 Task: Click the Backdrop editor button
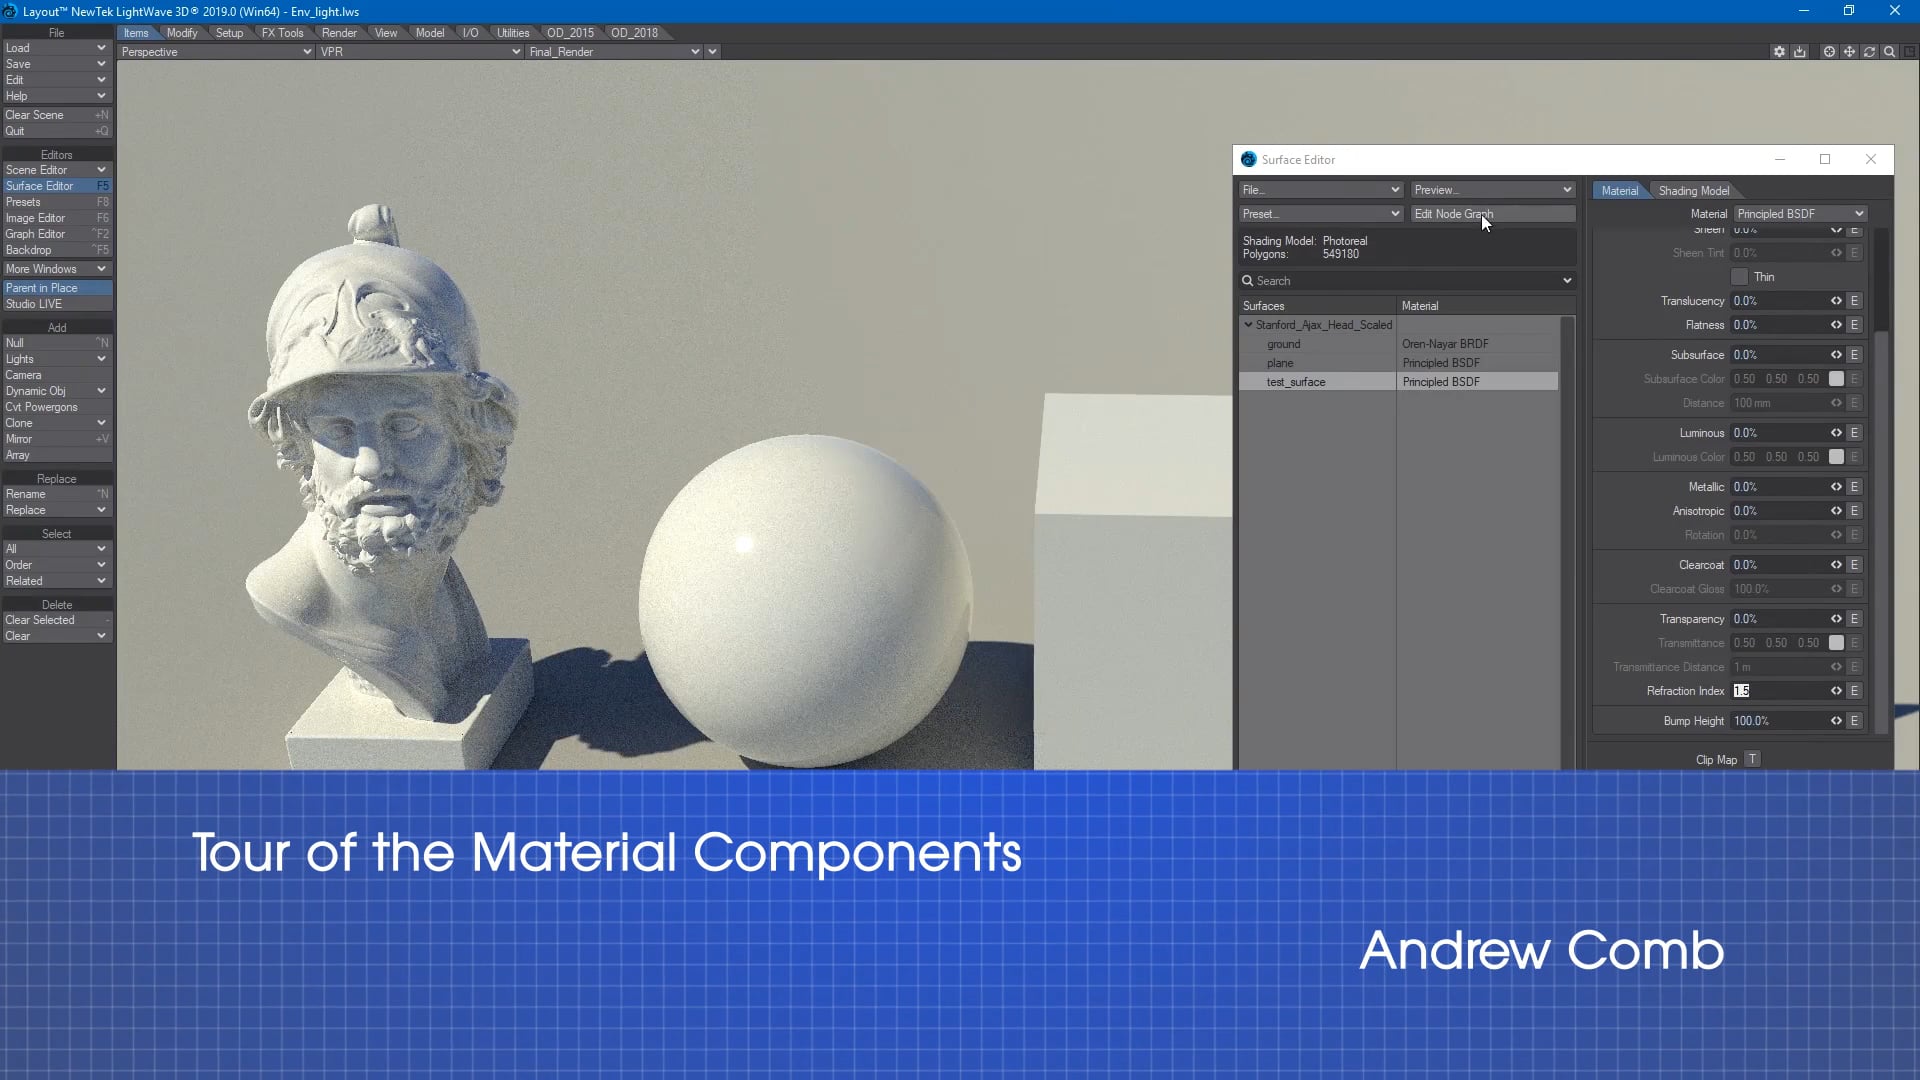click(56, 250)
